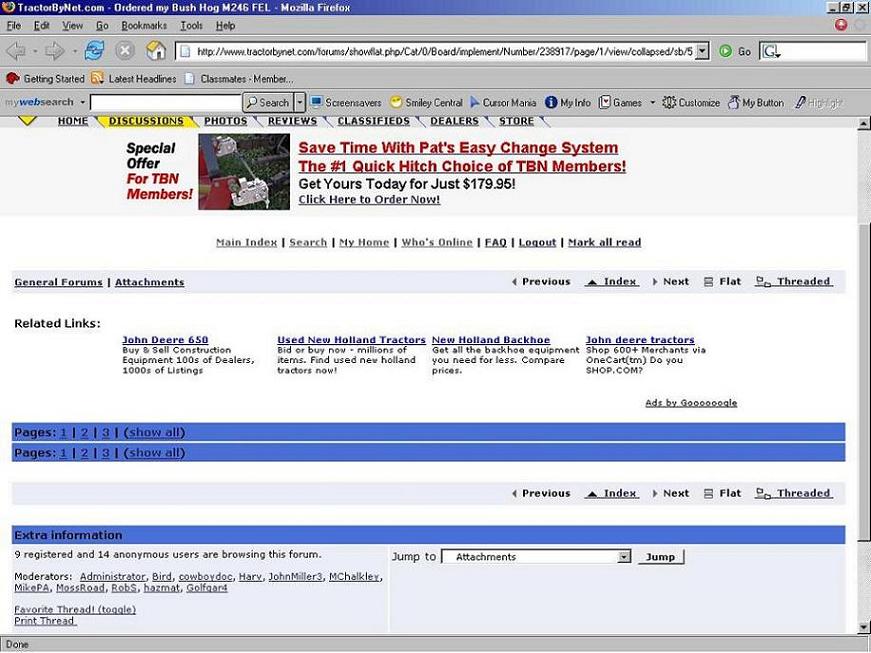Viewport: 871px width, 653px height.
Task: Click the Stop loading icon
Action: click(125, 51)
